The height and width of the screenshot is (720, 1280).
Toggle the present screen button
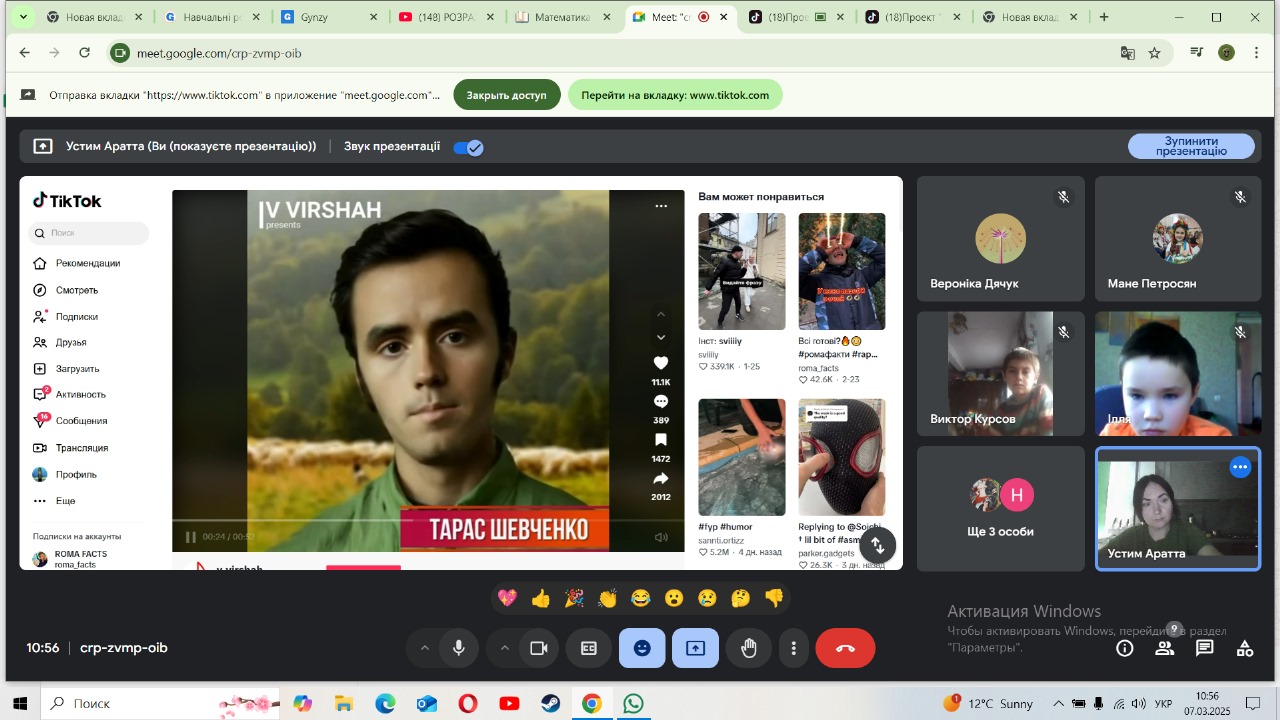695,648
